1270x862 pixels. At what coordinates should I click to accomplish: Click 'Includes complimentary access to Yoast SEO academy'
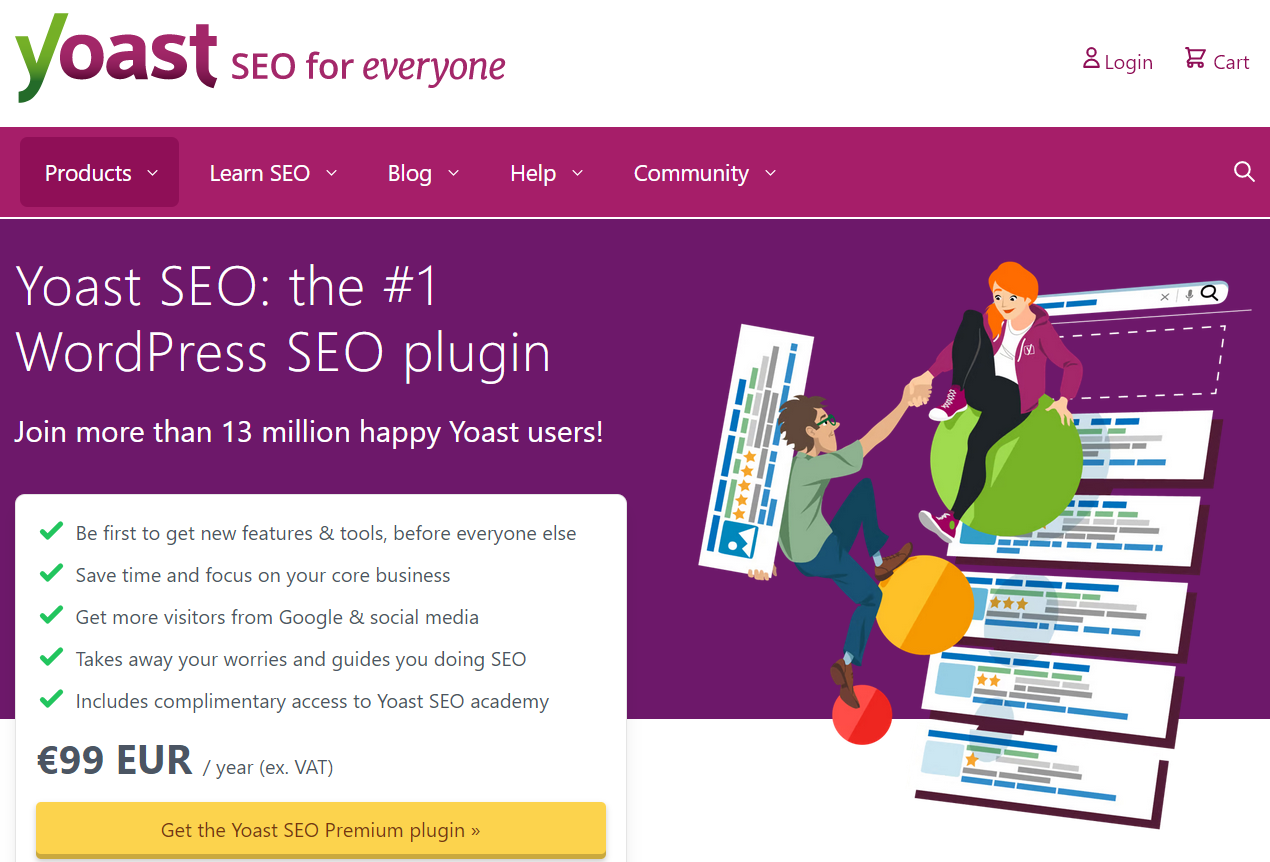(x=312, y=701)
